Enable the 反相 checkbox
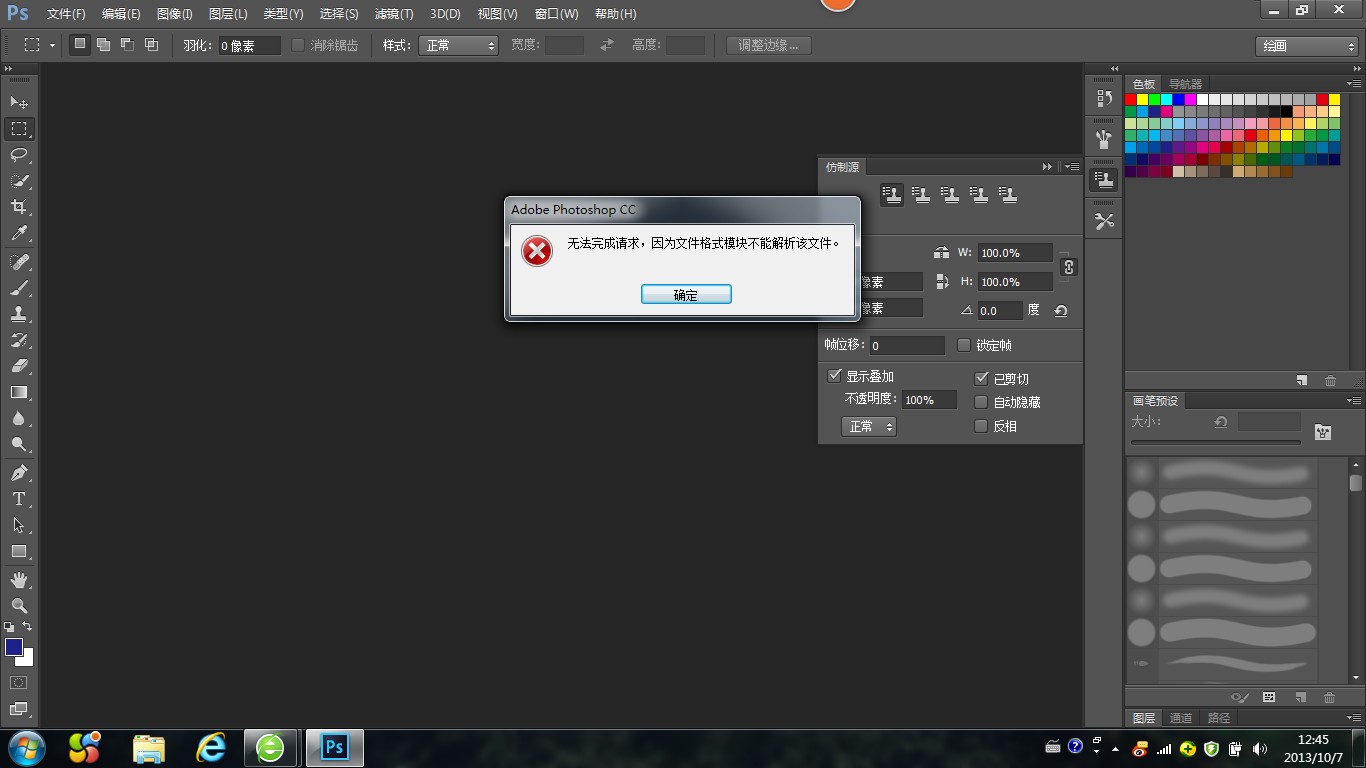The height and width of the screenshot is (768, 1366). tap(981, 426)
